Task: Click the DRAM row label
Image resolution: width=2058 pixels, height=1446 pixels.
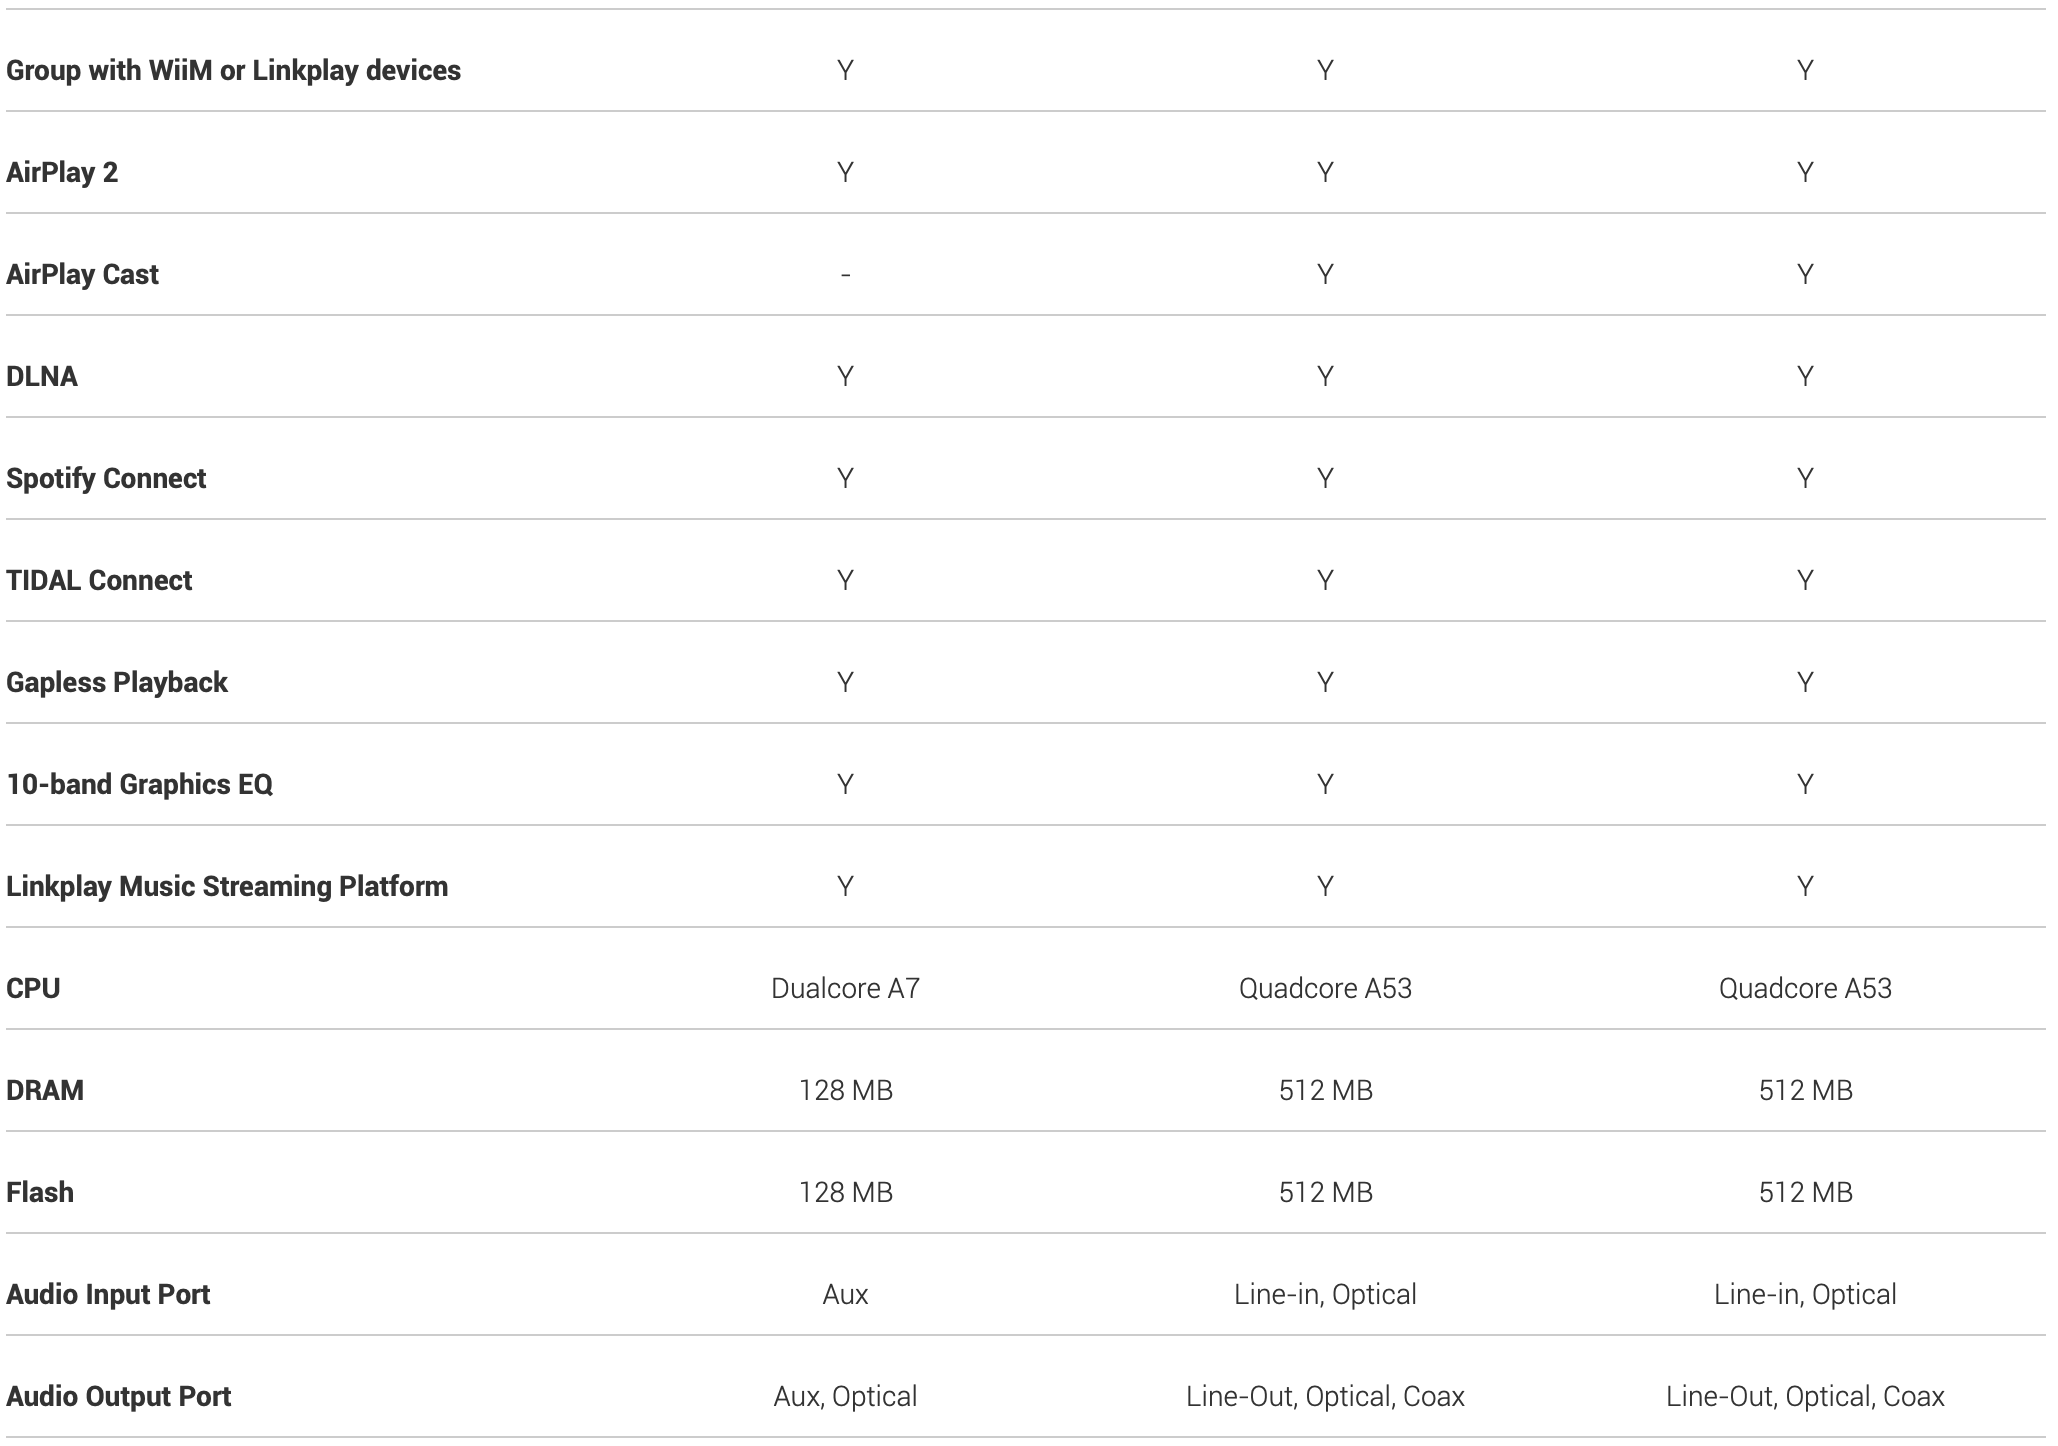Action: tap(45, 1090)
